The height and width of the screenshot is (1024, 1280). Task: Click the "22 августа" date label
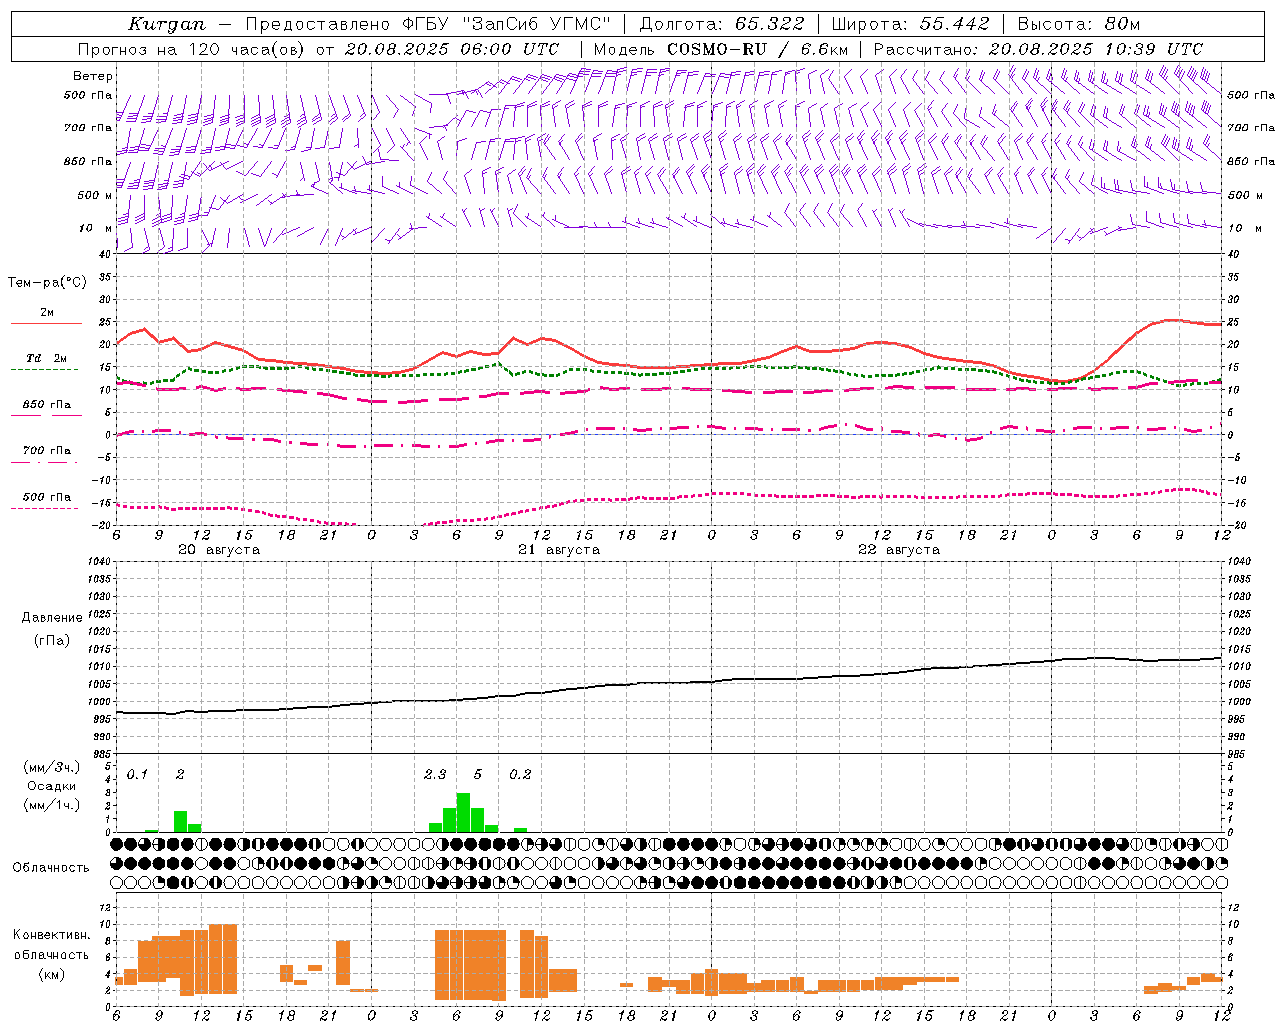(x=899, y=550)
